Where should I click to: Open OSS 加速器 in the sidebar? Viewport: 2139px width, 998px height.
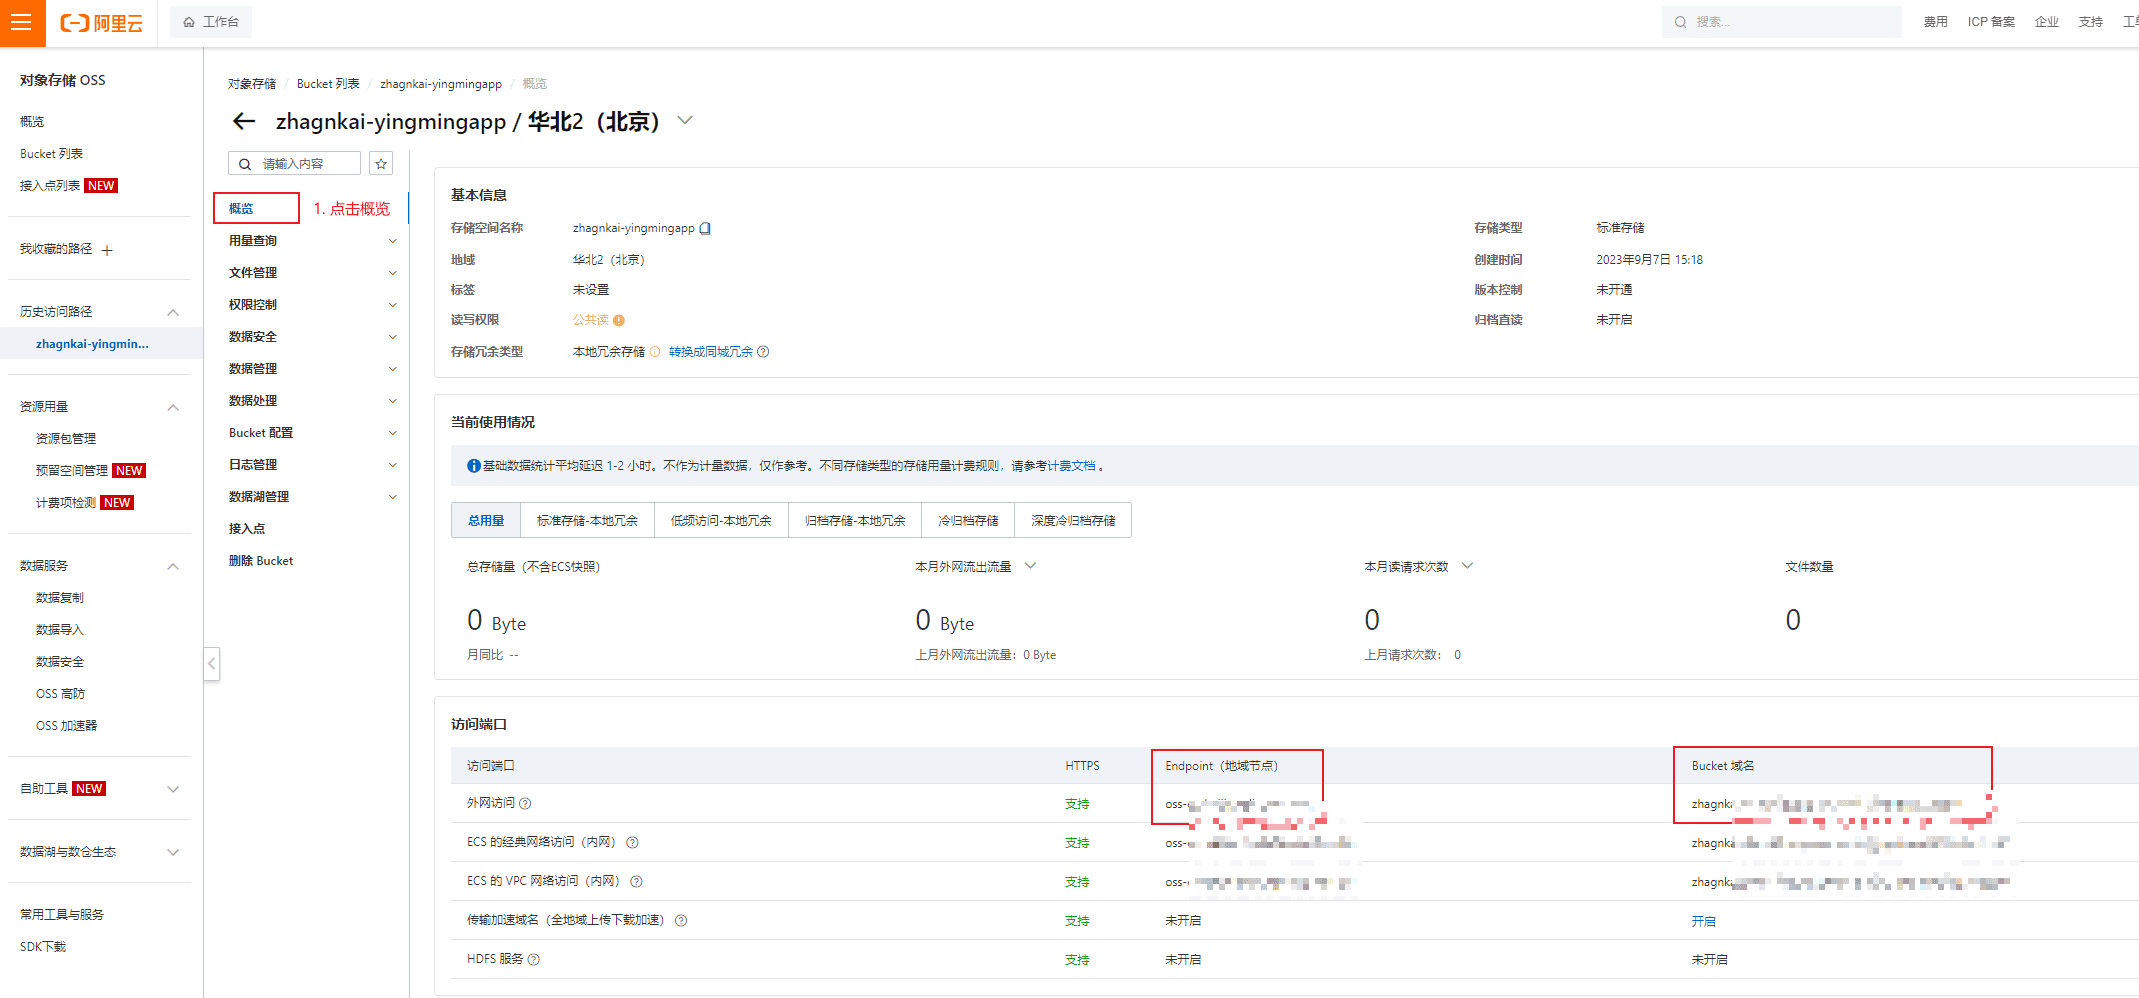[66, 726]
